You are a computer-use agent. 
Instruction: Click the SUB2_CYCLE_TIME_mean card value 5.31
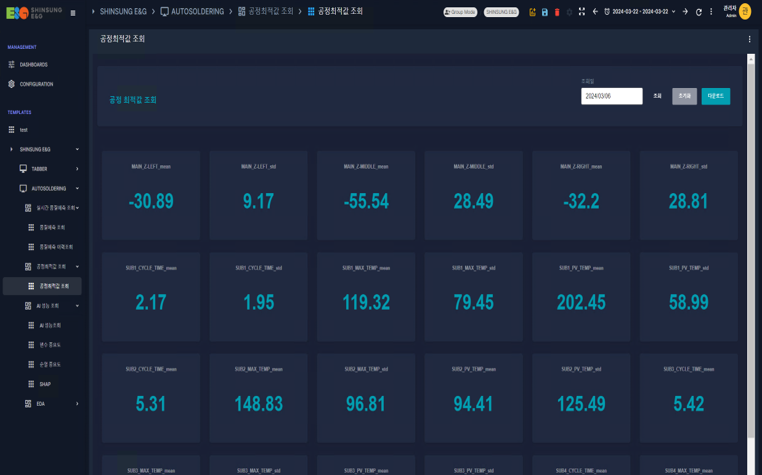151,404
